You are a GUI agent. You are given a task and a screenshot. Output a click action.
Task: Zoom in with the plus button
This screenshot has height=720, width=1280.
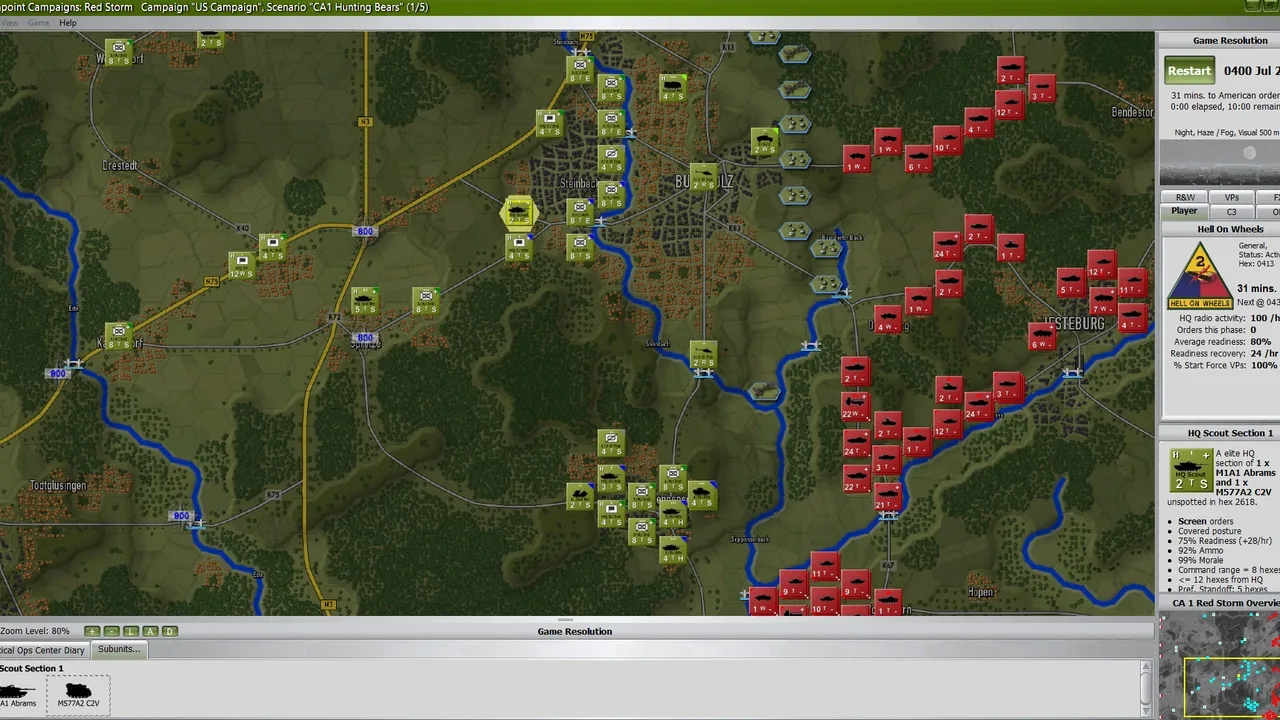[x=92, y=631]
